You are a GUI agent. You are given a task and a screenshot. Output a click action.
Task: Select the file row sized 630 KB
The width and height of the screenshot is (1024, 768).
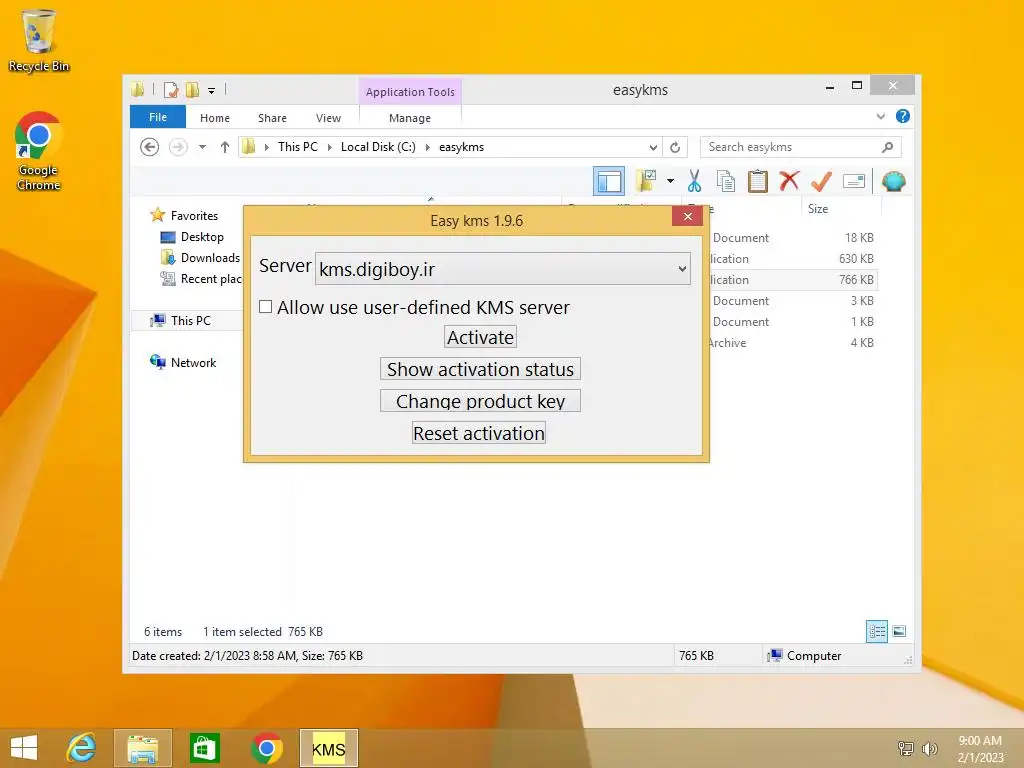coord(793,259)
